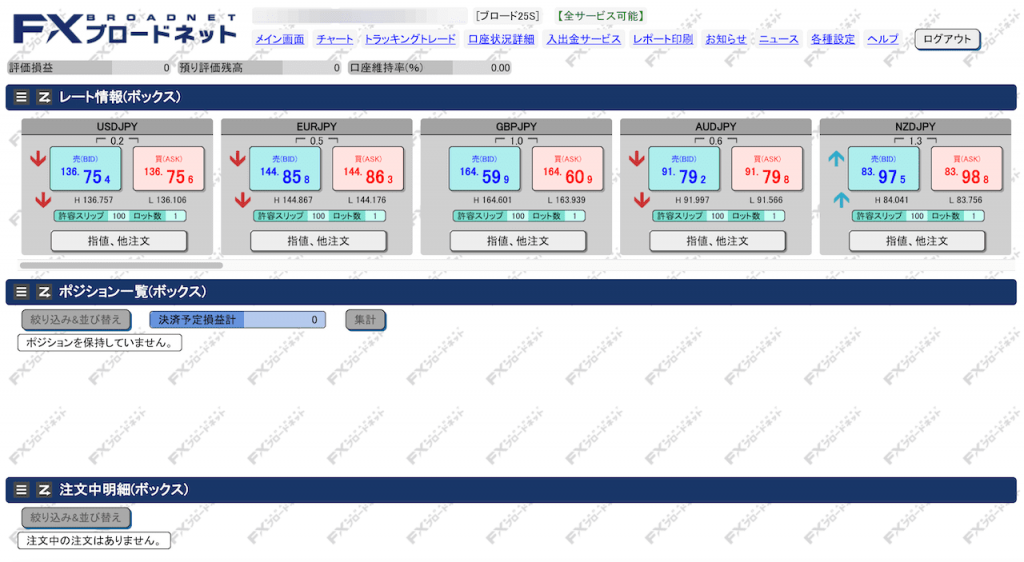Image resolution: width=1024 pixels, height=562 pixels.
Task: Click 注文中の注文はありません。 message
Action: click(x=94, y=540)
